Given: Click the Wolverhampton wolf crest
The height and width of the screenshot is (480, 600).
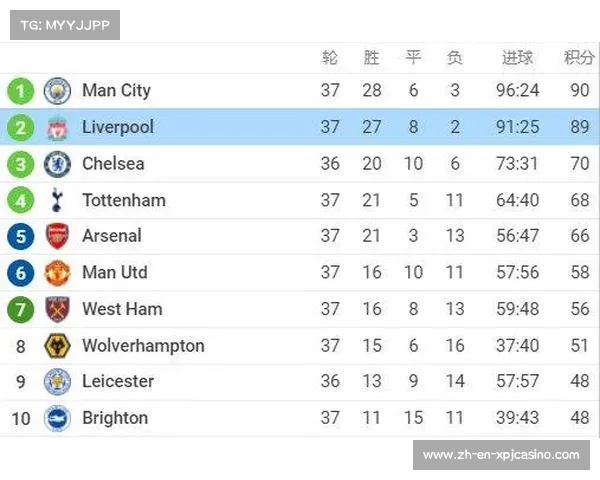Looking at the screenshot, I should (57, 346).
